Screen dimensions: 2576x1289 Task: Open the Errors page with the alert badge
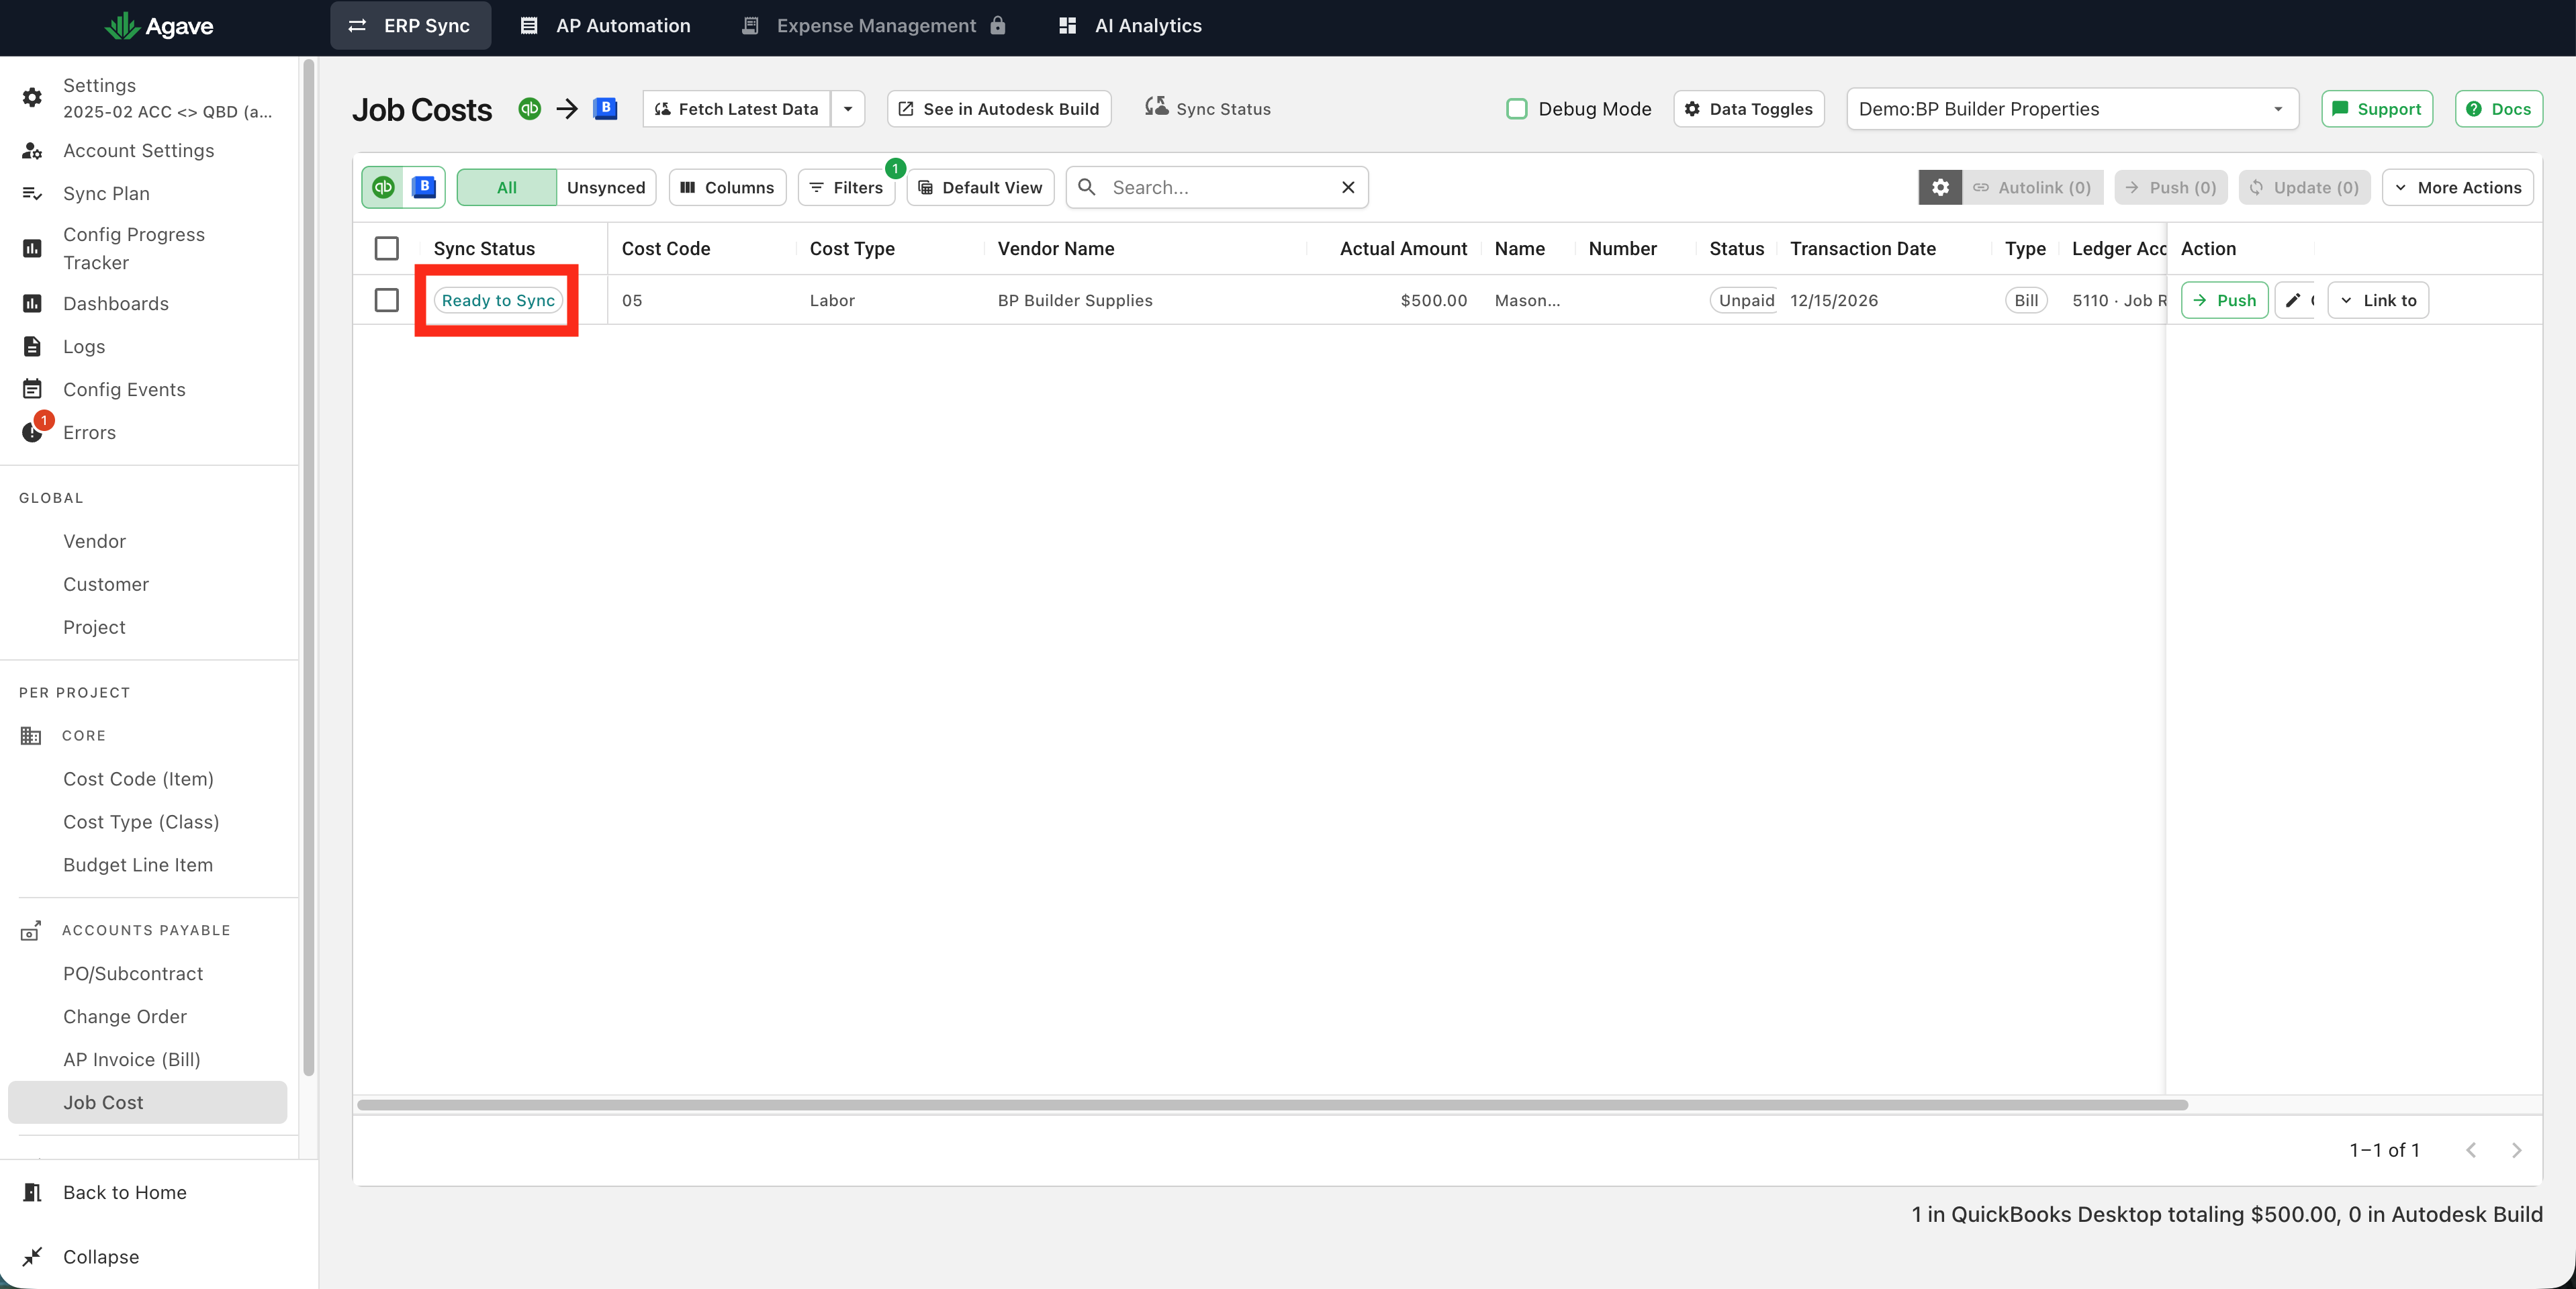click(x=89, y=432)
